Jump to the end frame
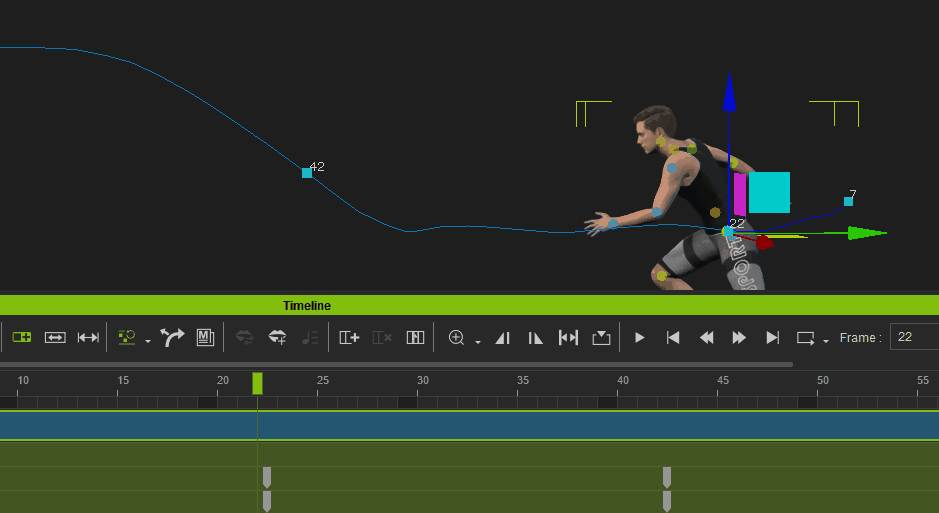This screenshot has height=513, width=939. pos(773,338)
